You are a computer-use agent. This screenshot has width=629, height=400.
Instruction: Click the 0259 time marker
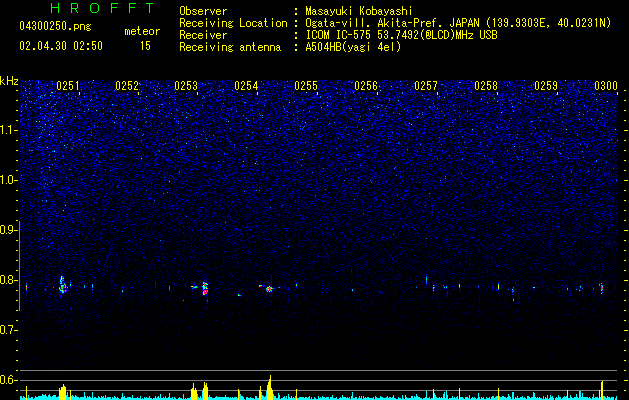tap(546, 86)
